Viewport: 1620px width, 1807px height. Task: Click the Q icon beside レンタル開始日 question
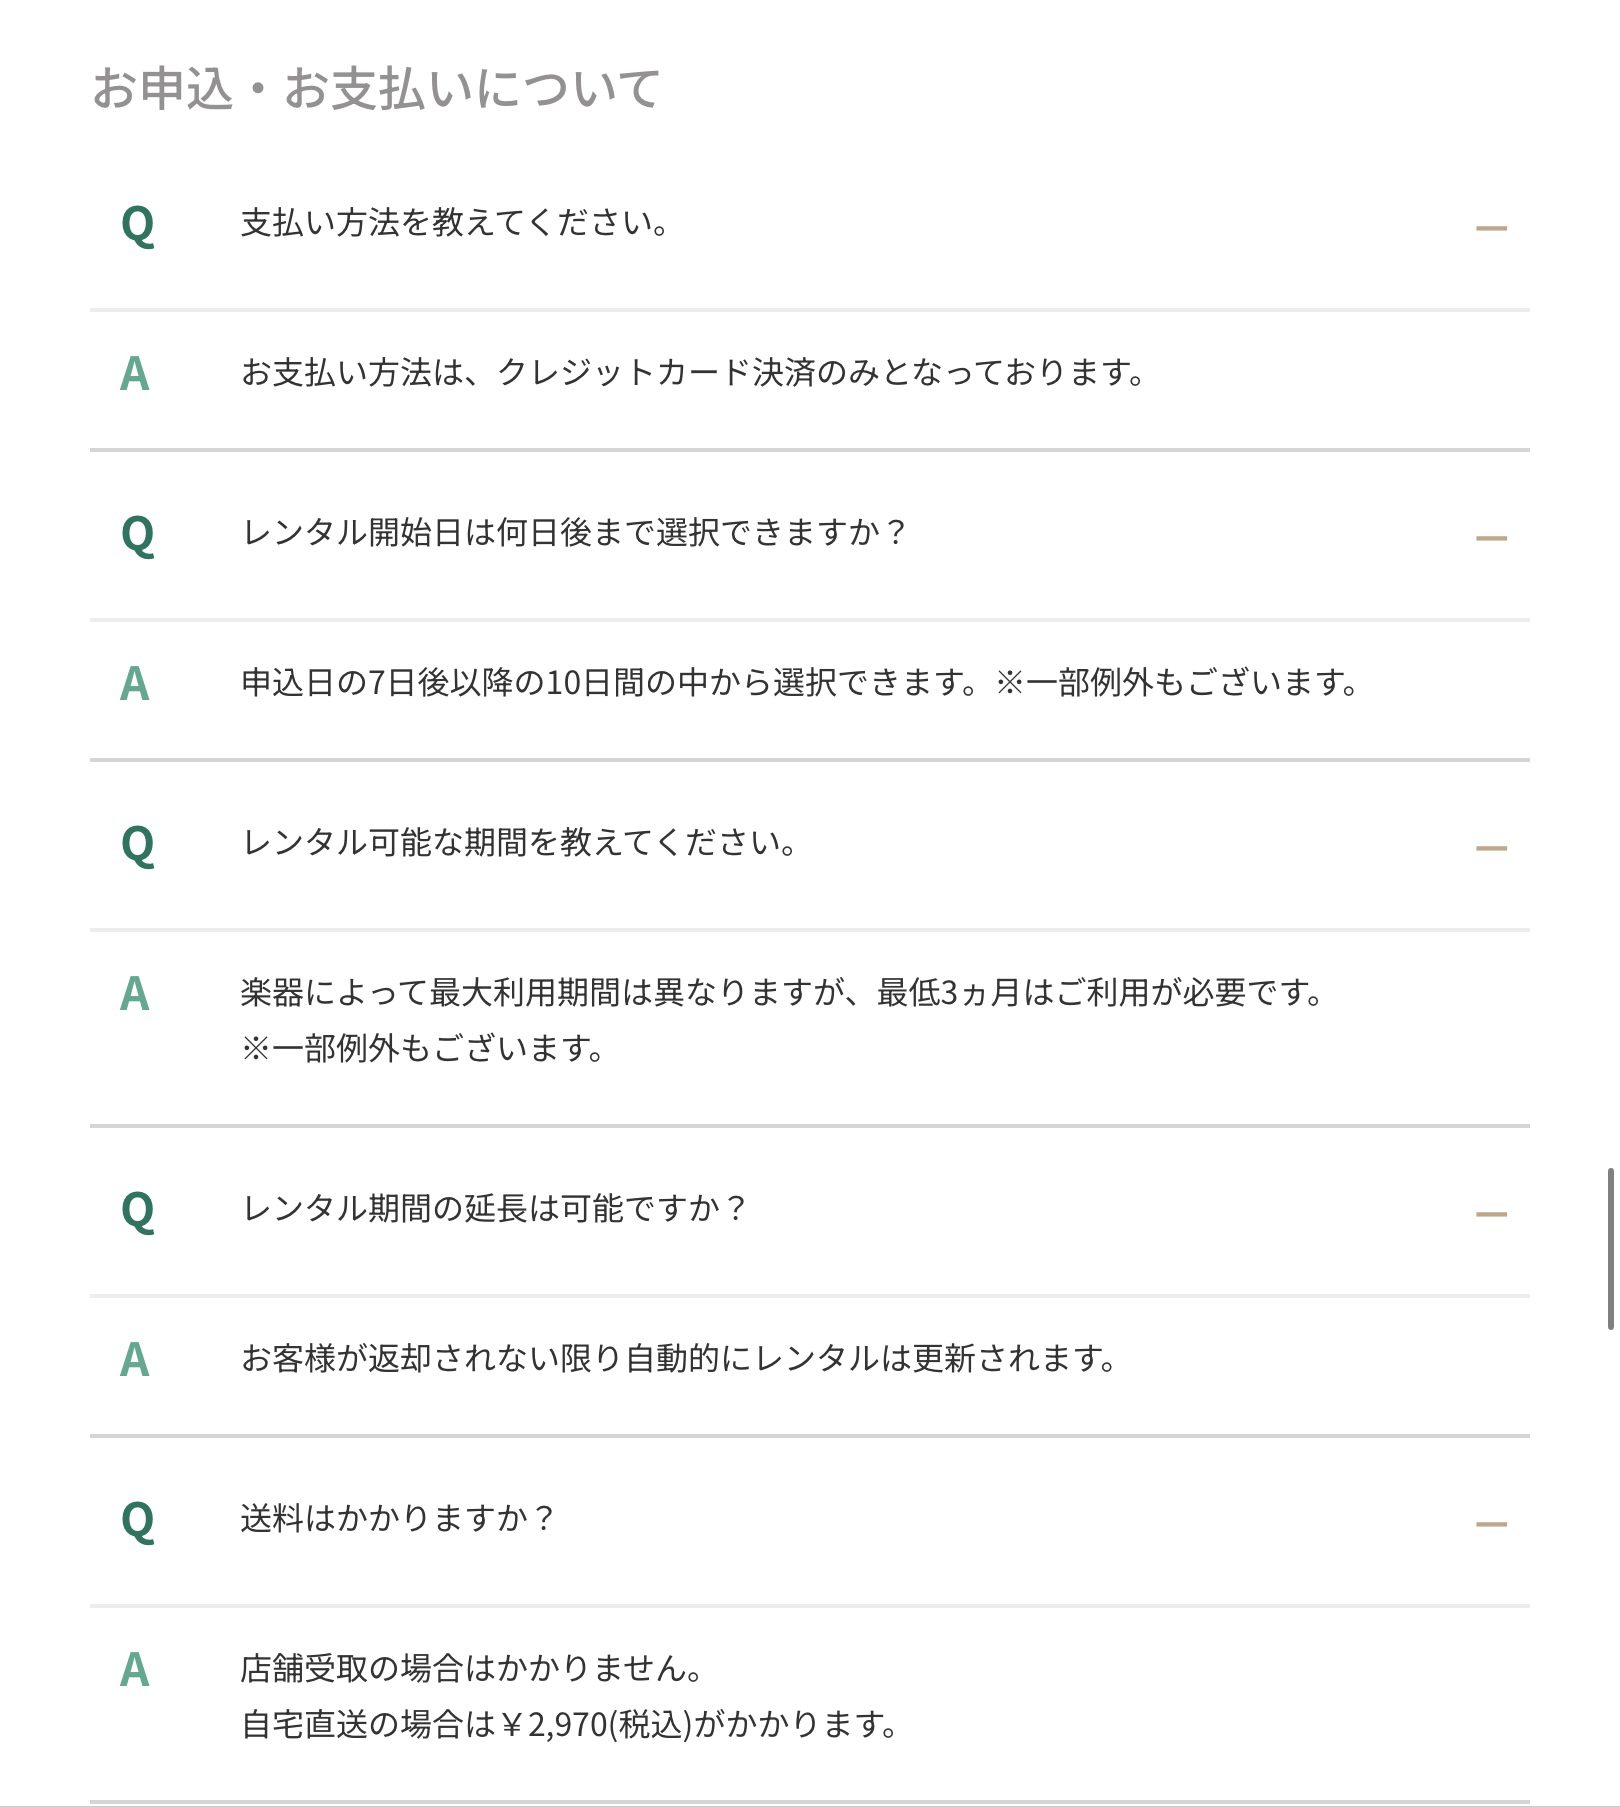(x=137, y=535)
